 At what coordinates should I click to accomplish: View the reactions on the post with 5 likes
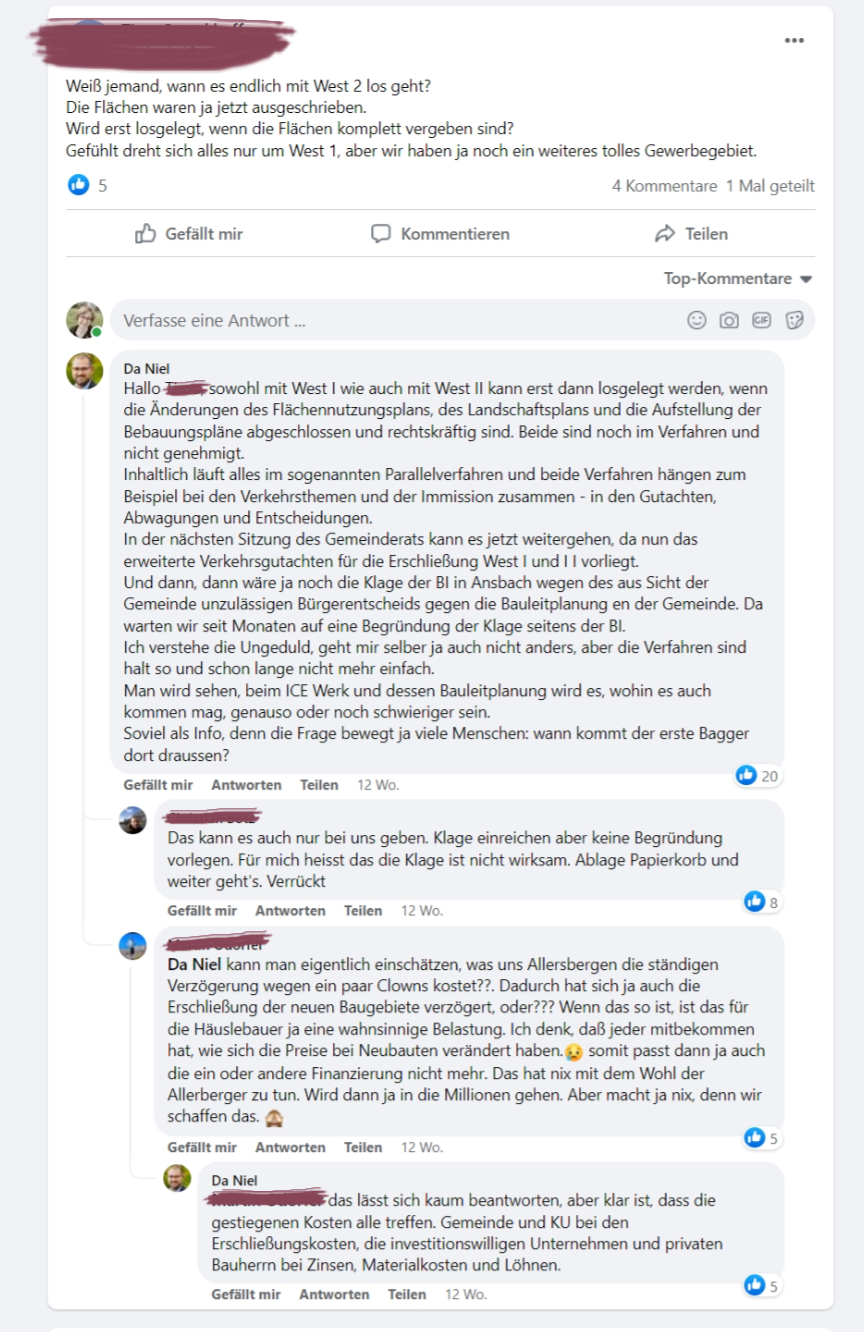pyautogui.click(x=88, y=185)
